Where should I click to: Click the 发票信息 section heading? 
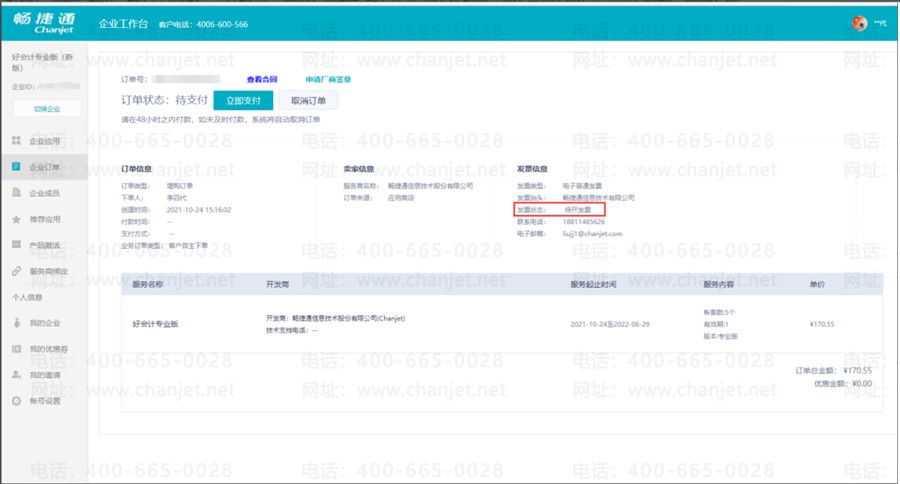click(532, 169)
